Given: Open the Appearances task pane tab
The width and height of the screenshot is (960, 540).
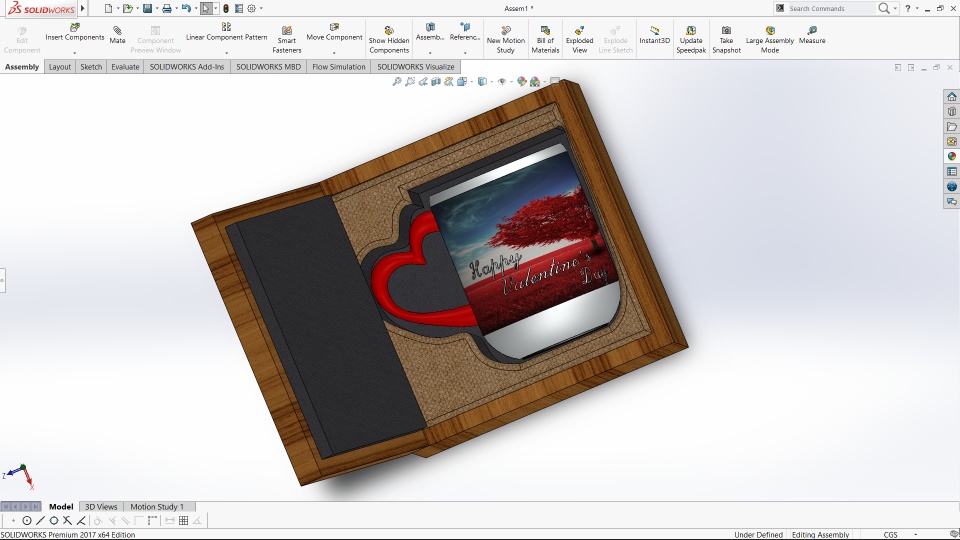Looking at the screenshot, I should [x=952, y=156].
